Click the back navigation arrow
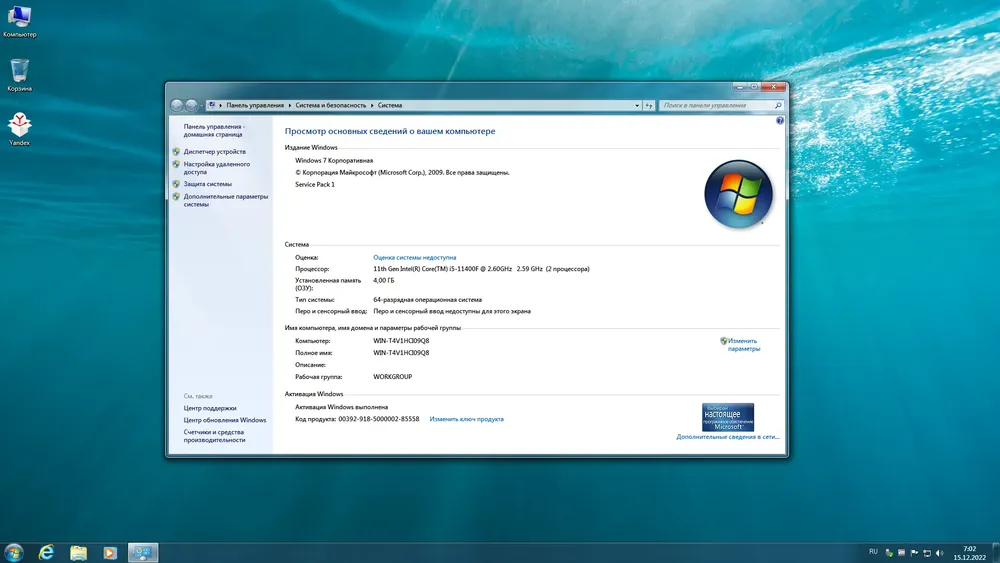1000x563 pixels. click(x=177, y=105)
